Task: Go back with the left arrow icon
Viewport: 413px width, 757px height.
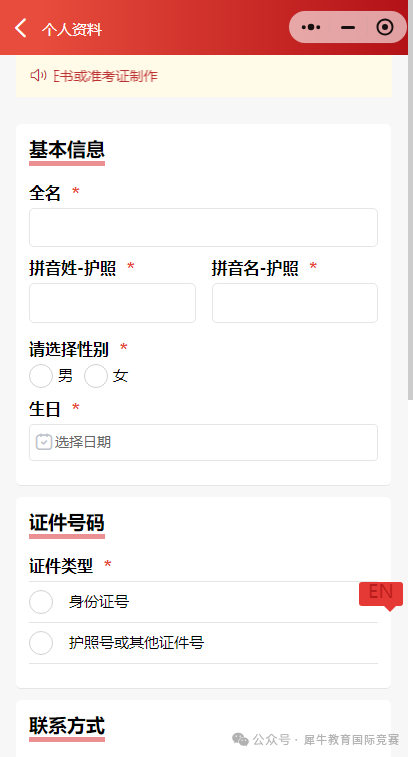Action: 21,28
